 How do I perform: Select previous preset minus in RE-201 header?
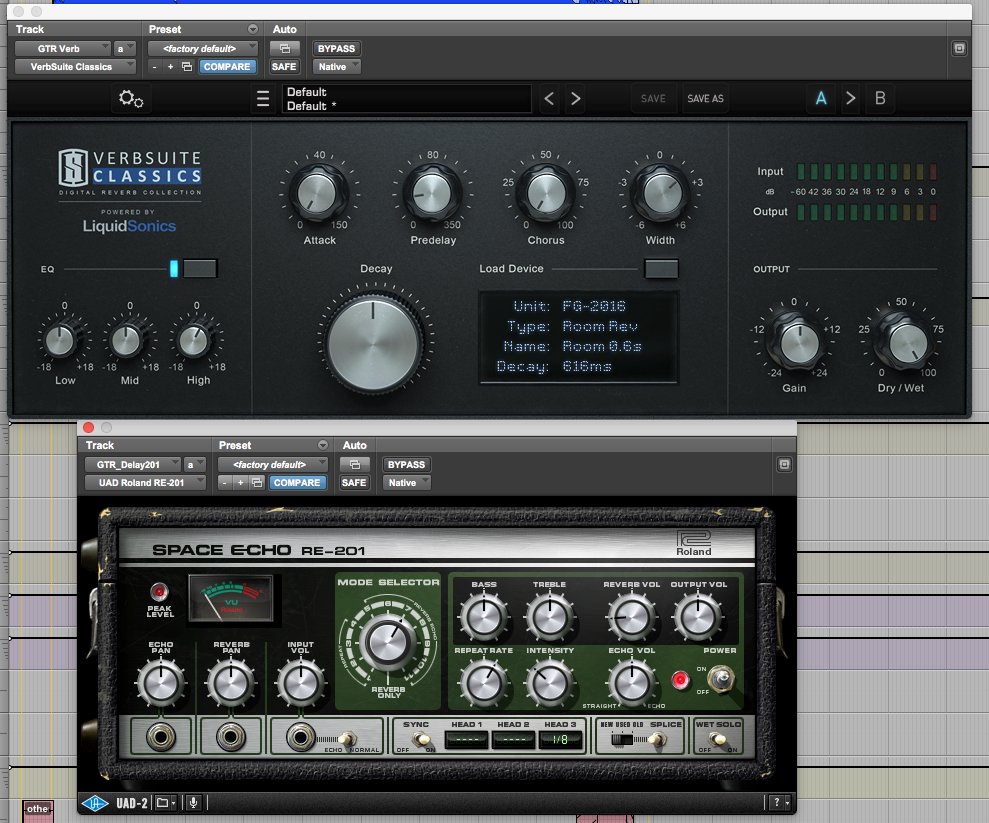[x=225, y=482]
